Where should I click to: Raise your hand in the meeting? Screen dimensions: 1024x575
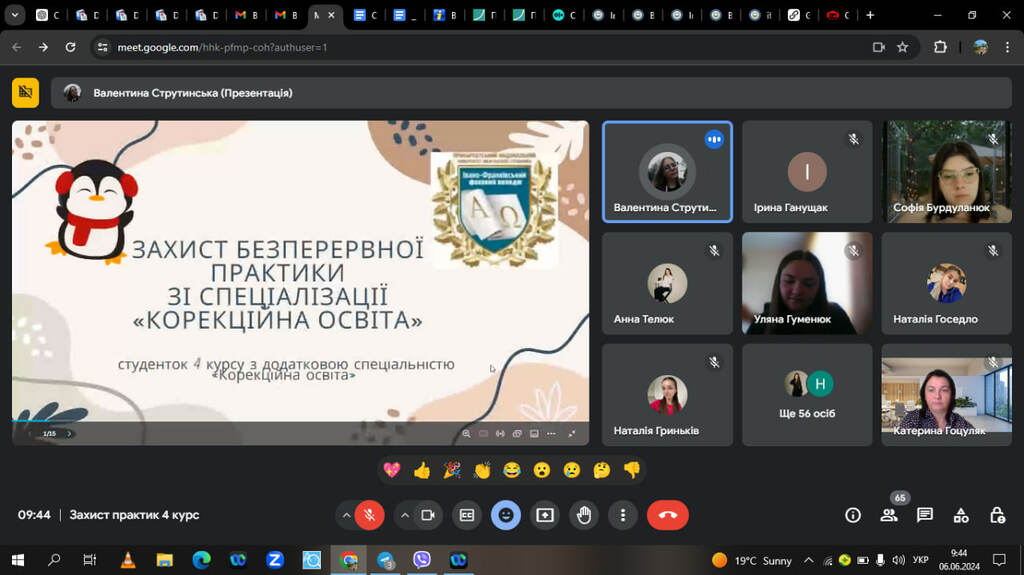584,515
